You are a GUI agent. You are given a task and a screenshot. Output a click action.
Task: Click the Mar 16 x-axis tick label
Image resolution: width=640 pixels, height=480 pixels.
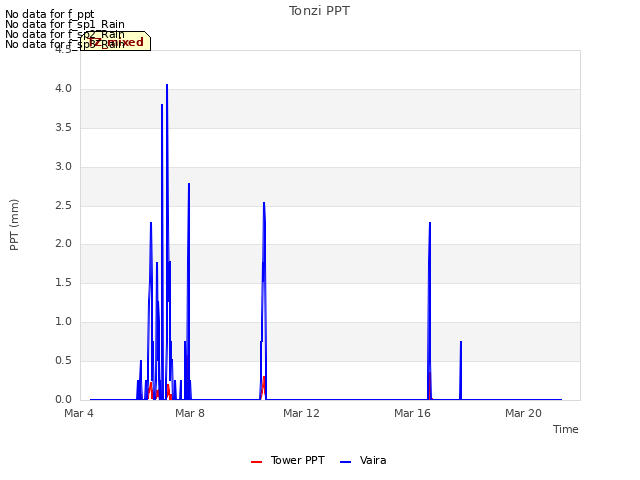pyautogui.click(x=412, y=413)
